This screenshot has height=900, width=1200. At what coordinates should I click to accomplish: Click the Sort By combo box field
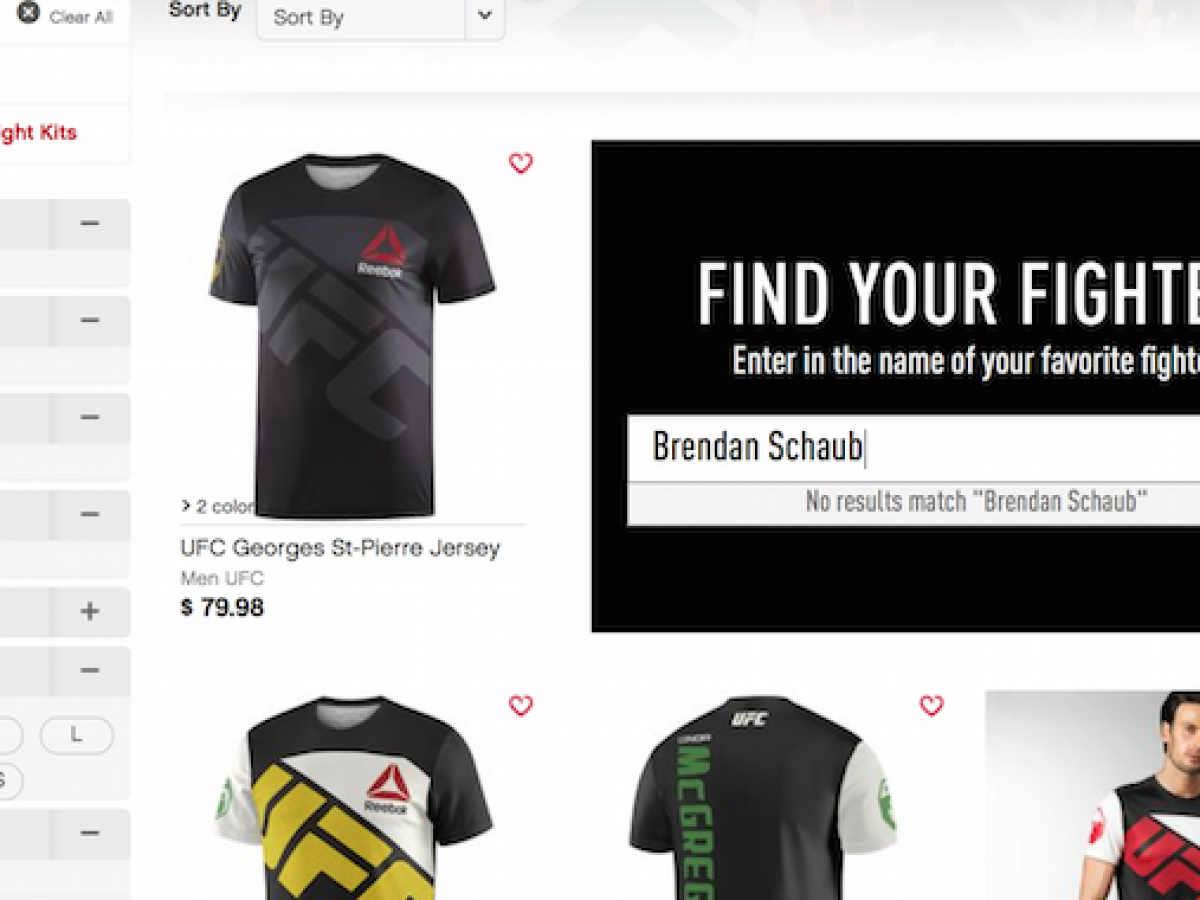[380, 17]
